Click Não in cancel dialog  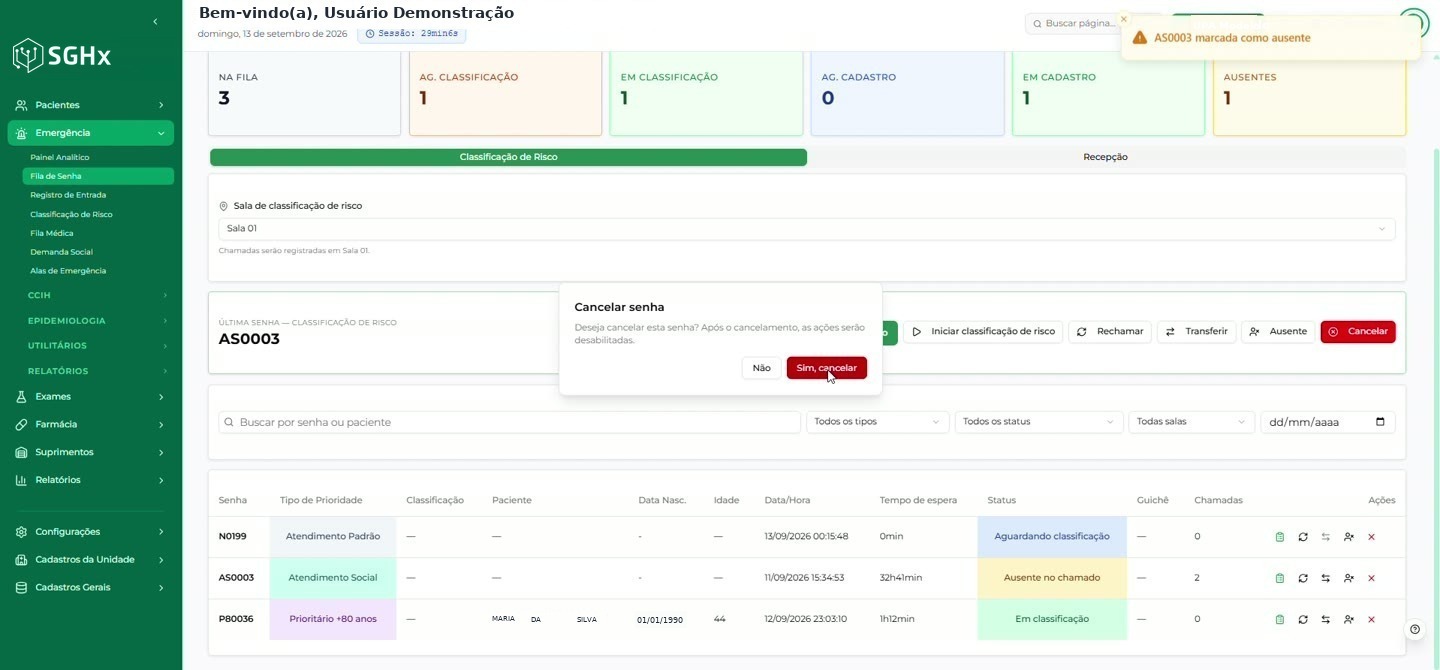(761, 368)
